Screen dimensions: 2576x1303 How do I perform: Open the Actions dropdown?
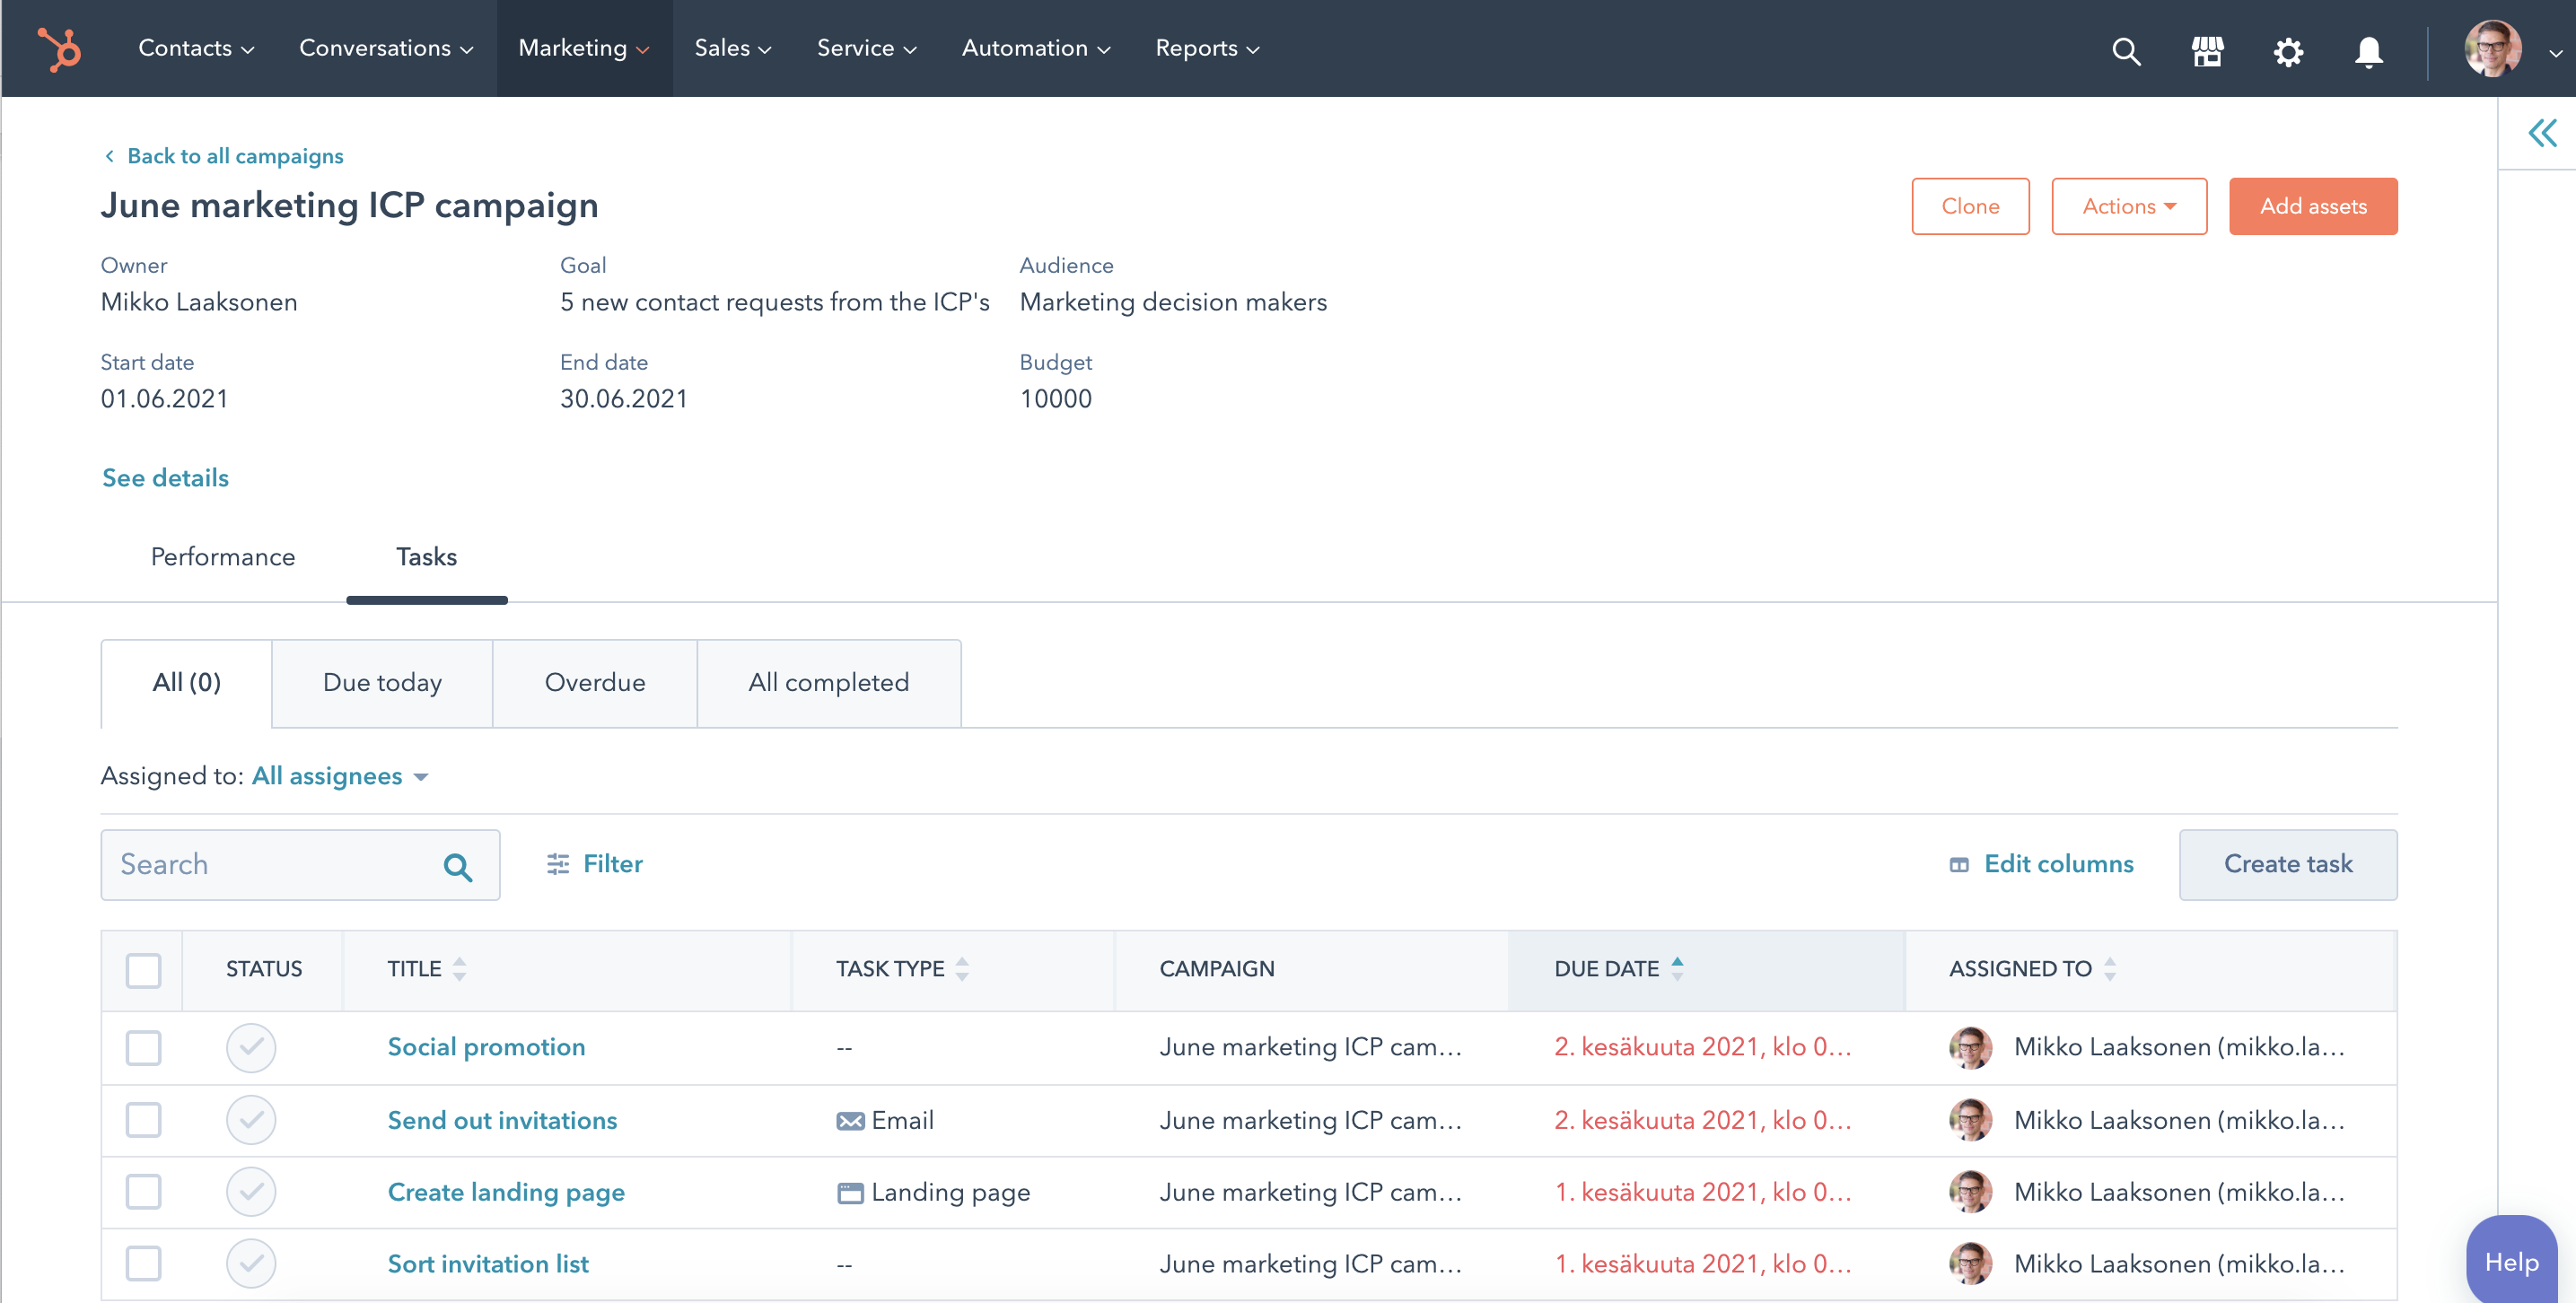(x=2128, y=206)
